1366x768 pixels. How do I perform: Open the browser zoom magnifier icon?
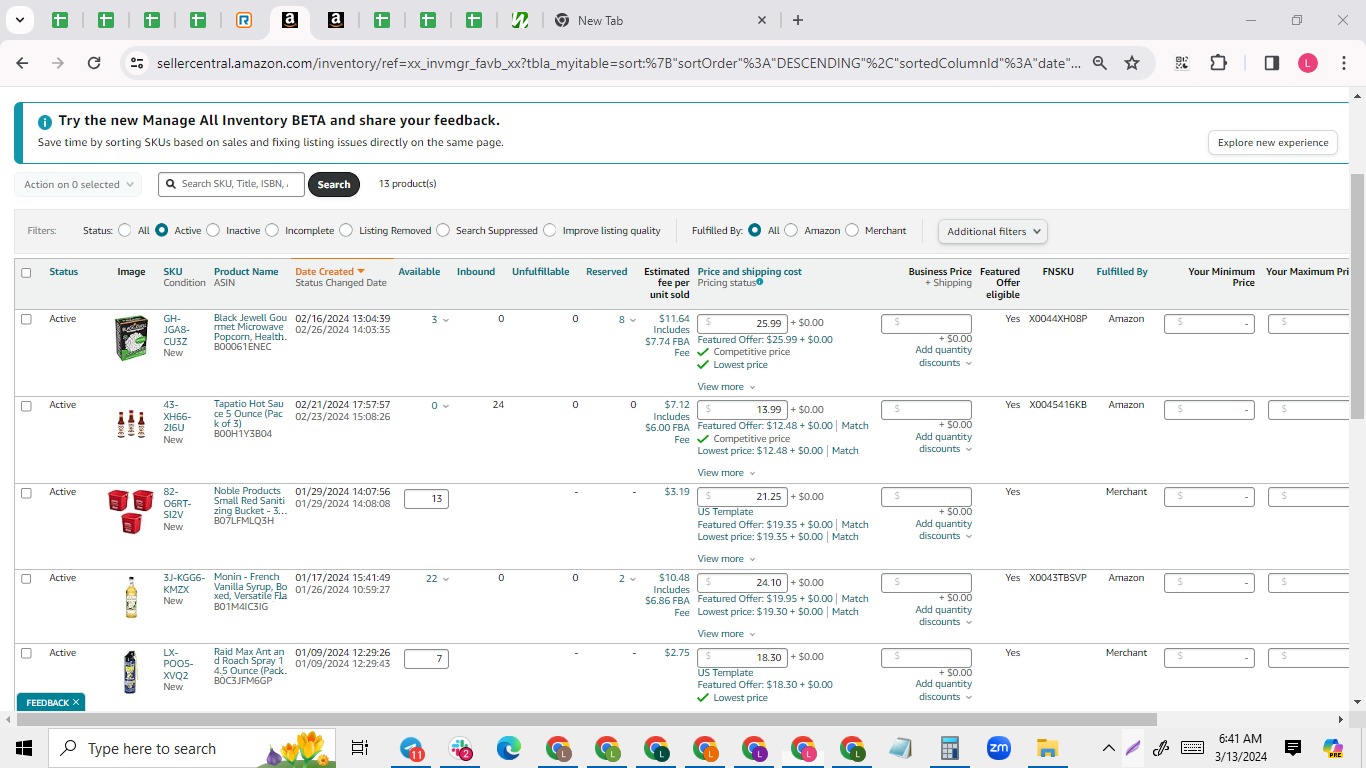point(1100,63)
